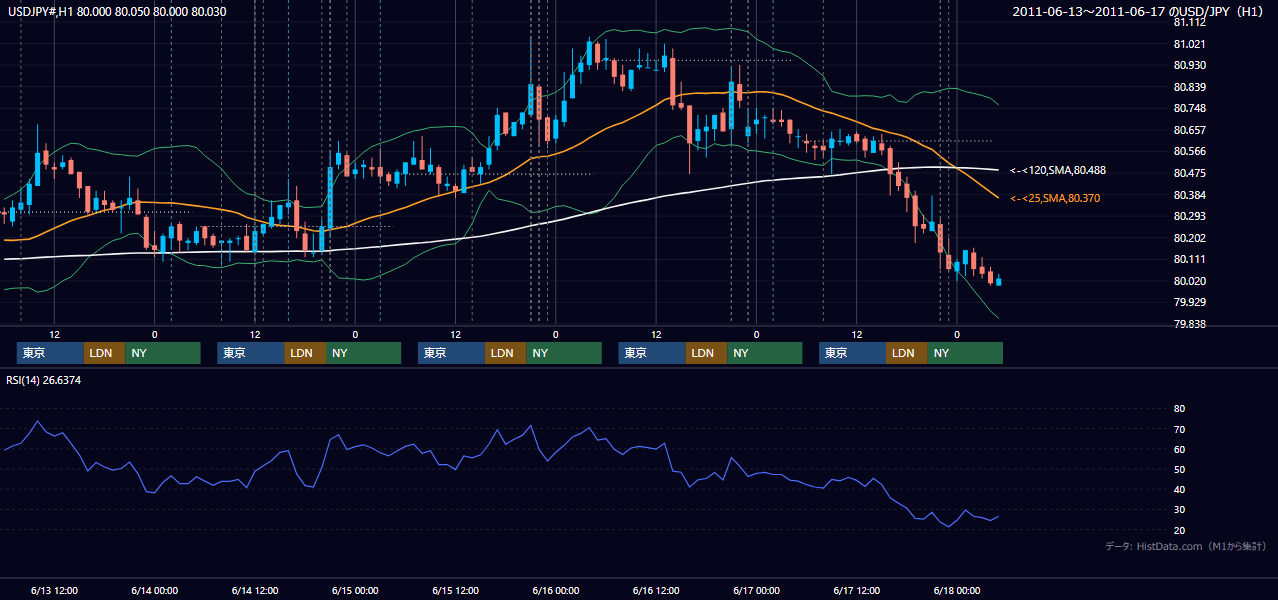Click the 80.111 price axis value
The width and height of the screenshot is (1278, 600).
[1188, 259]
